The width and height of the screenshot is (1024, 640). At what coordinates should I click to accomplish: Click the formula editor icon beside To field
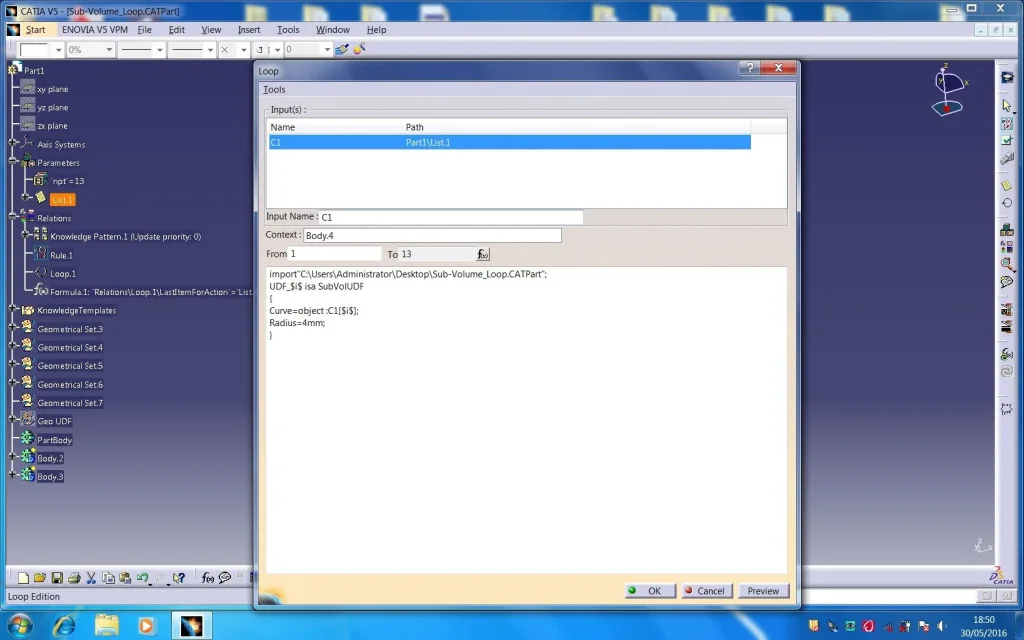click(483, 255)
